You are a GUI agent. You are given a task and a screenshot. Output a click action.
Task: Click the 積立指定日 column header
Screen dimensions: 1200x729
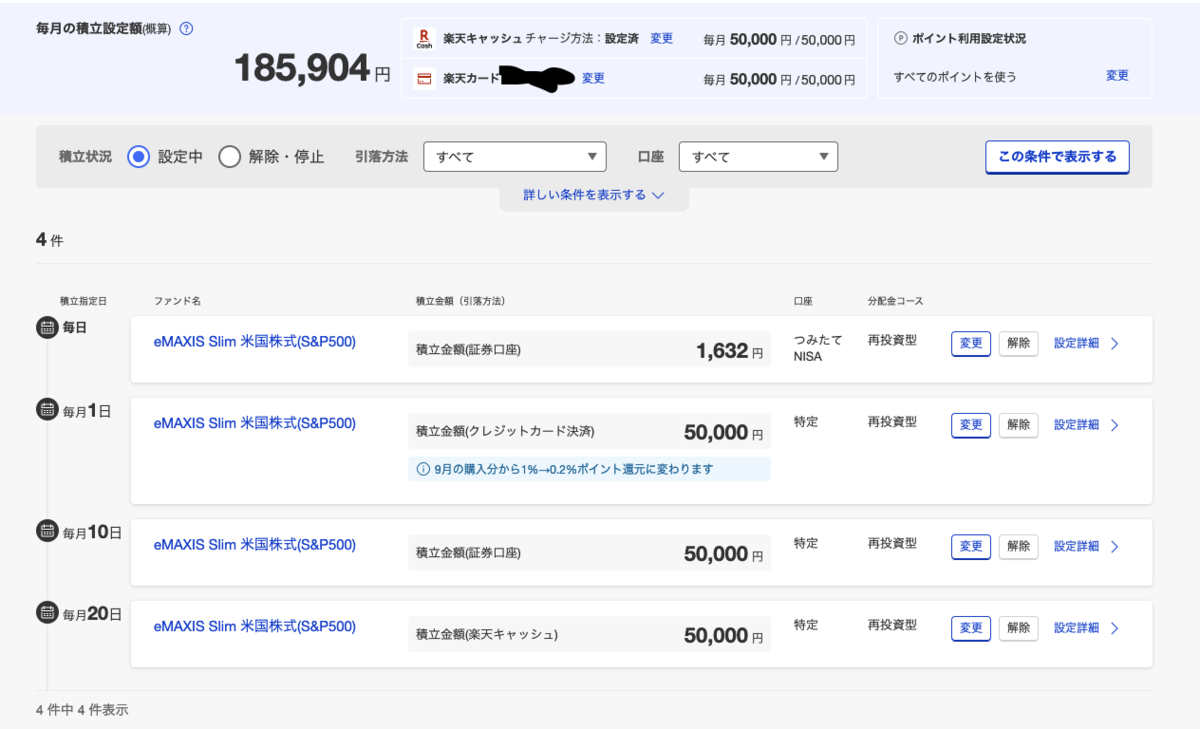point(83,301)
